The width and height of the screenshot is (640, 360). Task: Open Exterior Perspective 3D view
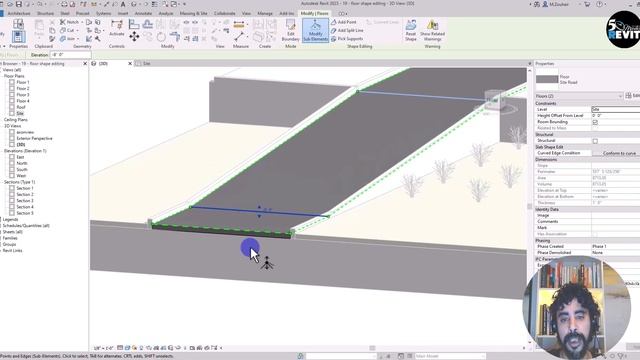(34, 138)
